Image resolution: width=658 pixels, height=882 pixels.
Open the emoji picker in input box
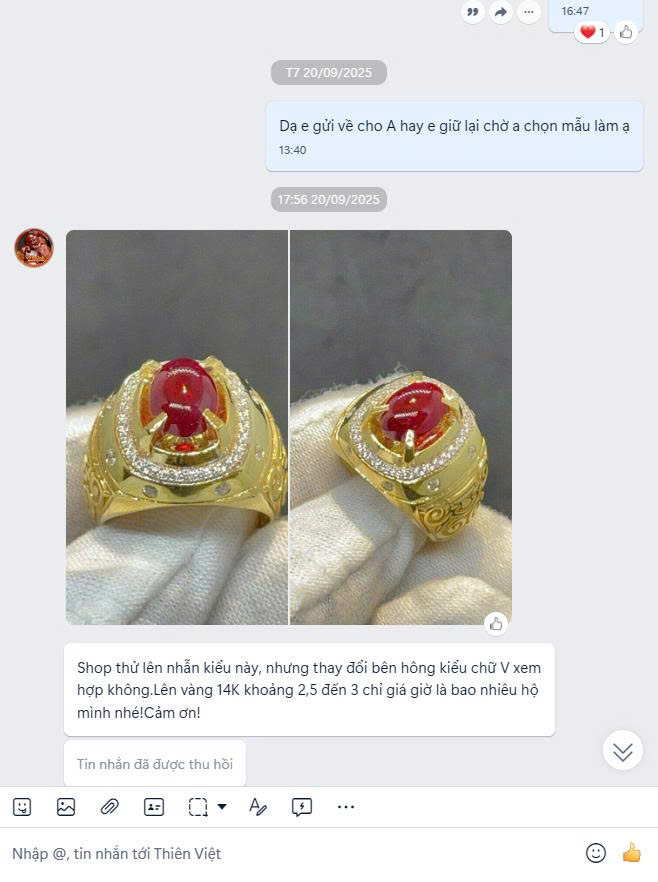[x=596, y=853]
